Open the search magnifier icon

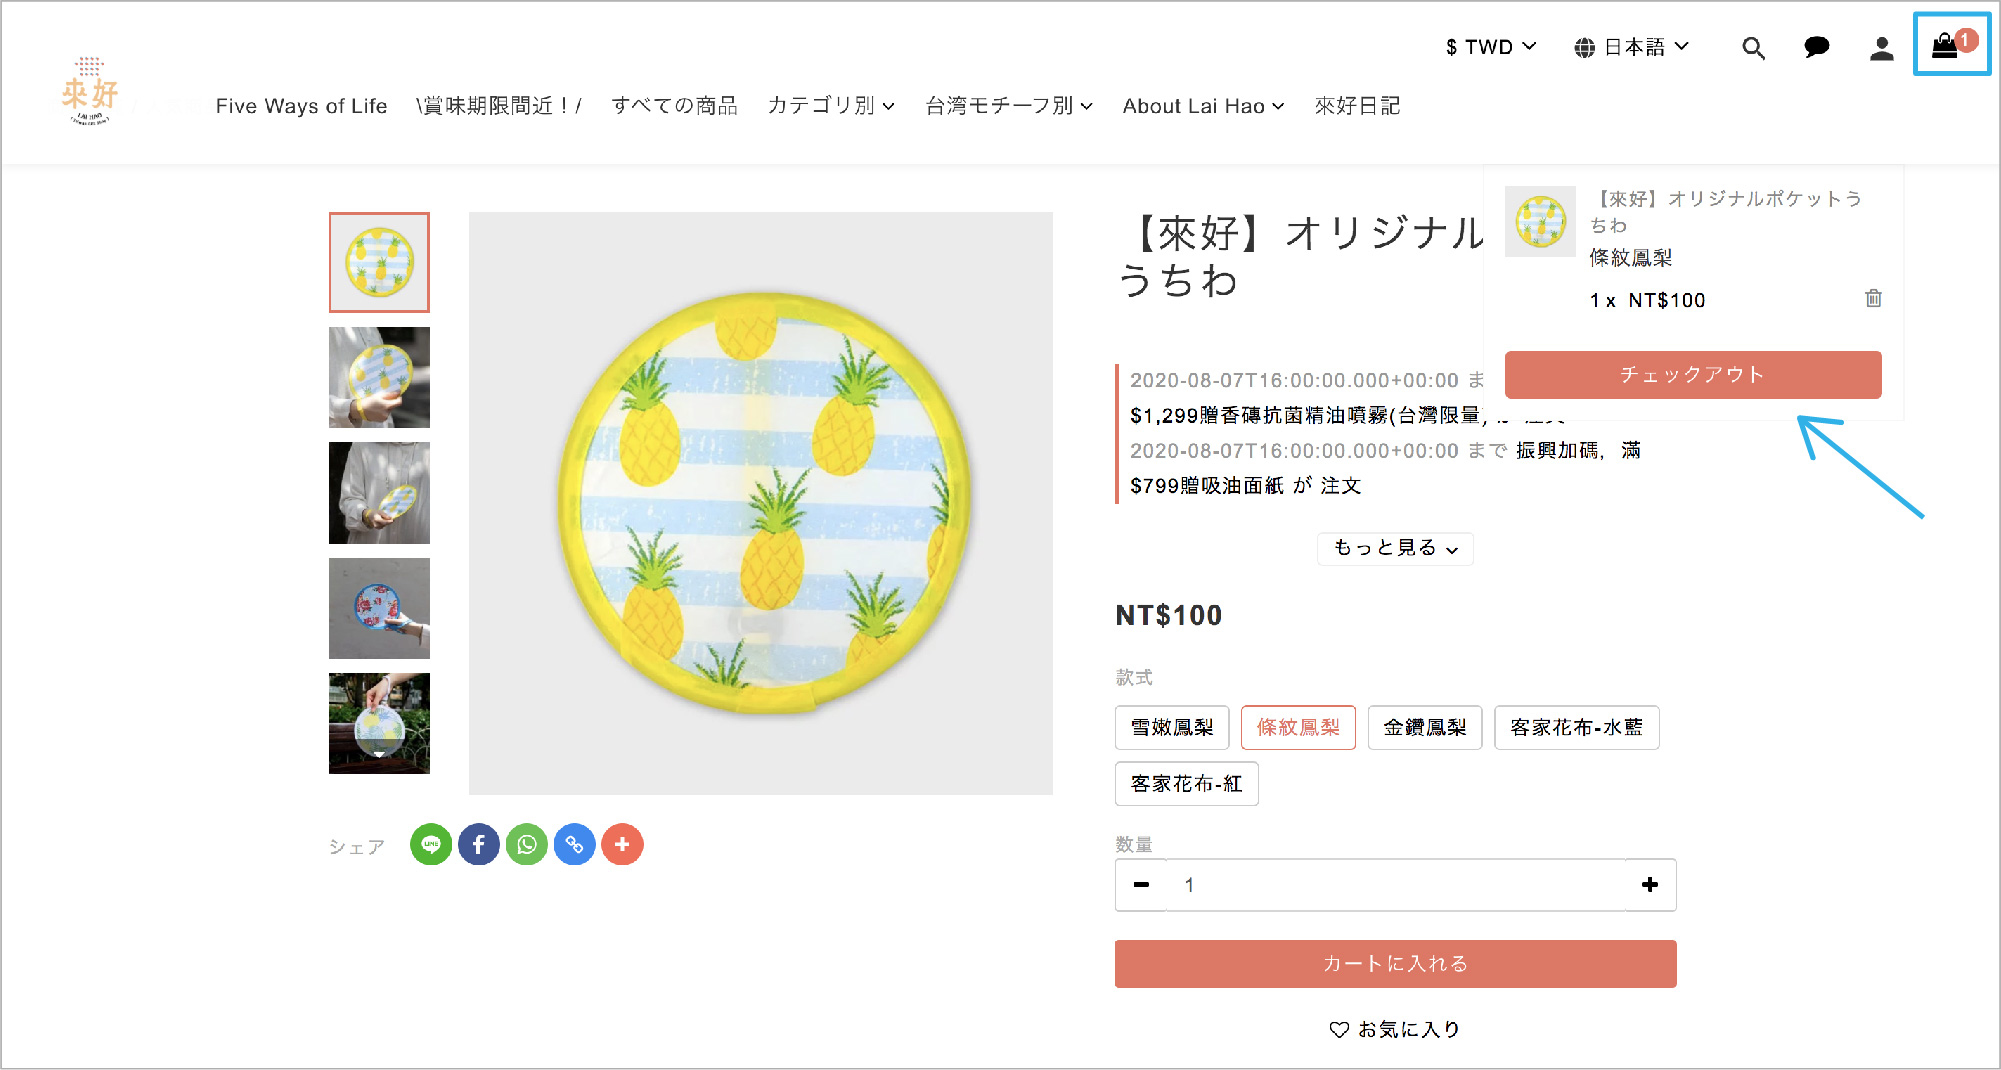click(x=1753, y=48)
